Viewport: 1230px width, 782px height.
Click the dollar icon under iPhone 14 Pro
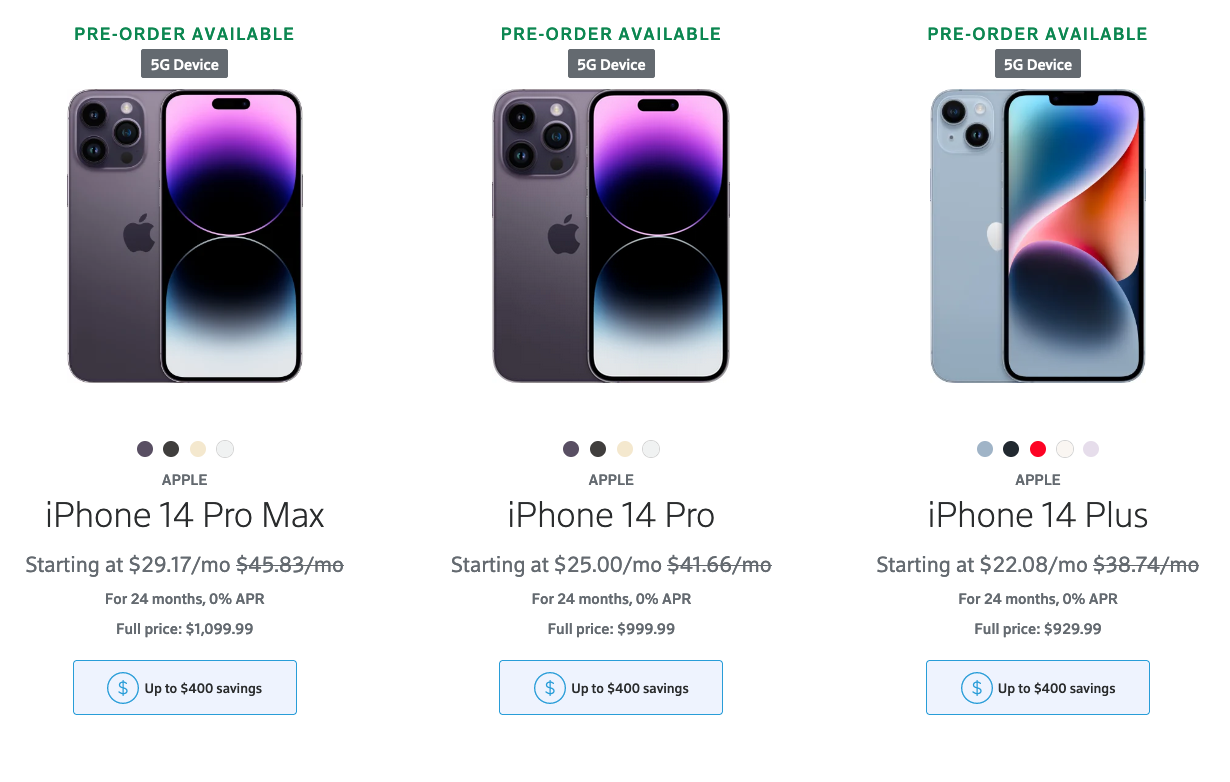tap(549, 688)
